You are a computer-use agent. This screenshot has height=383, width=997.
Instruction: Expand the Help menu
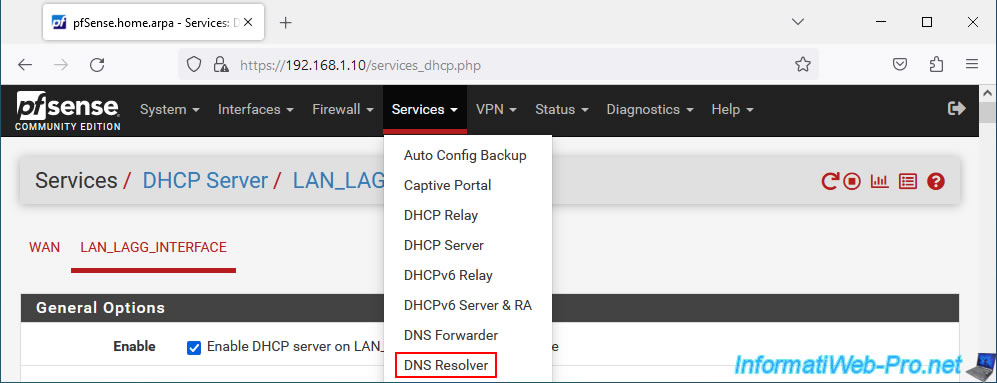click(x=732, y=109)
